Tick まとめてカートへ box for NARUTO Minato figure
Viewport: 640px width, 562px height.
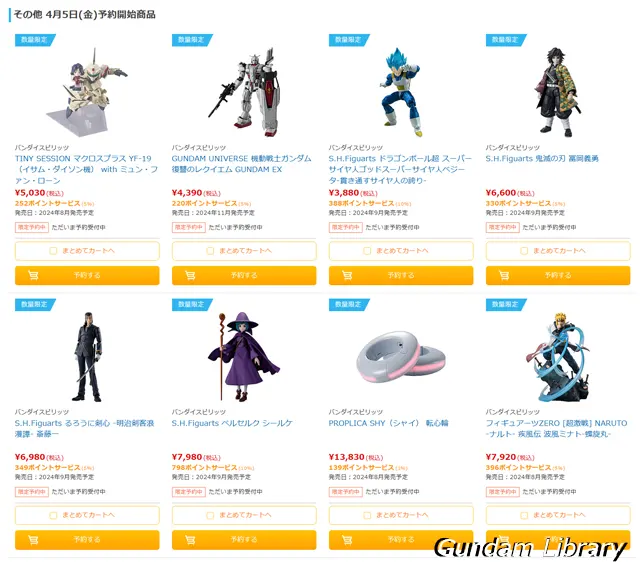[524, 515]
